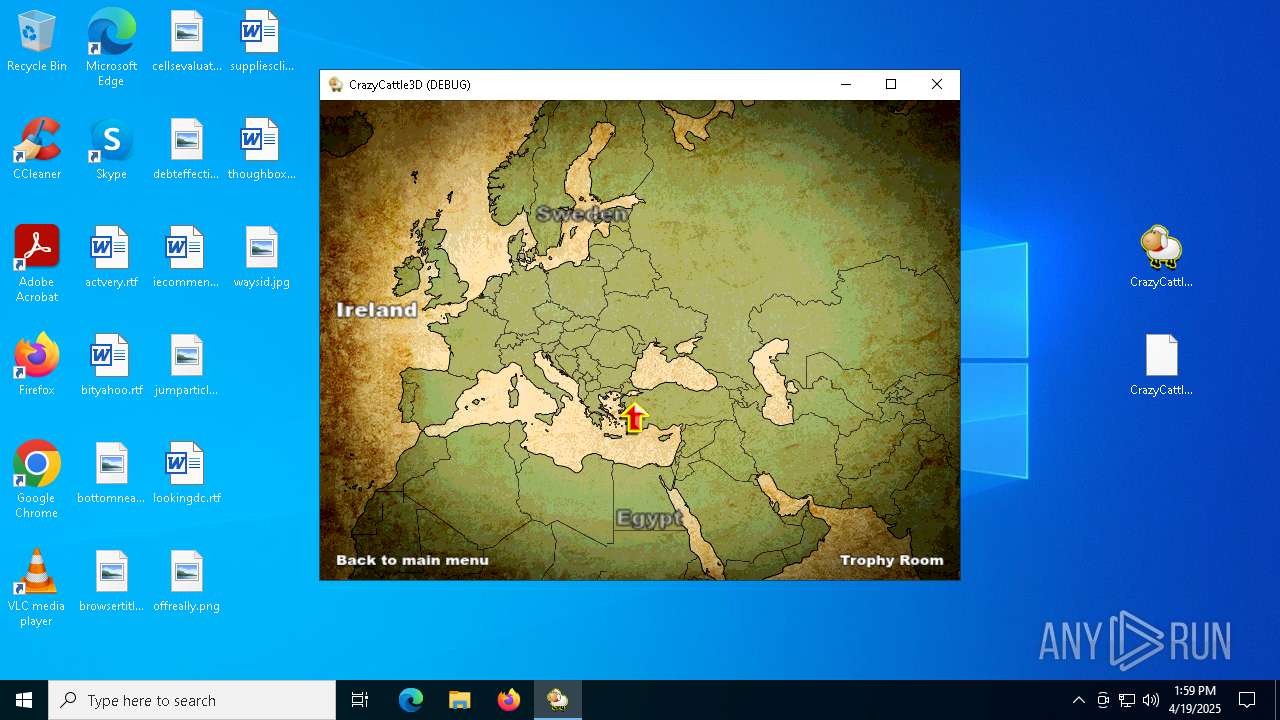
Task: Open the Skype desktop shortcut
Action: tap(111, 149)
